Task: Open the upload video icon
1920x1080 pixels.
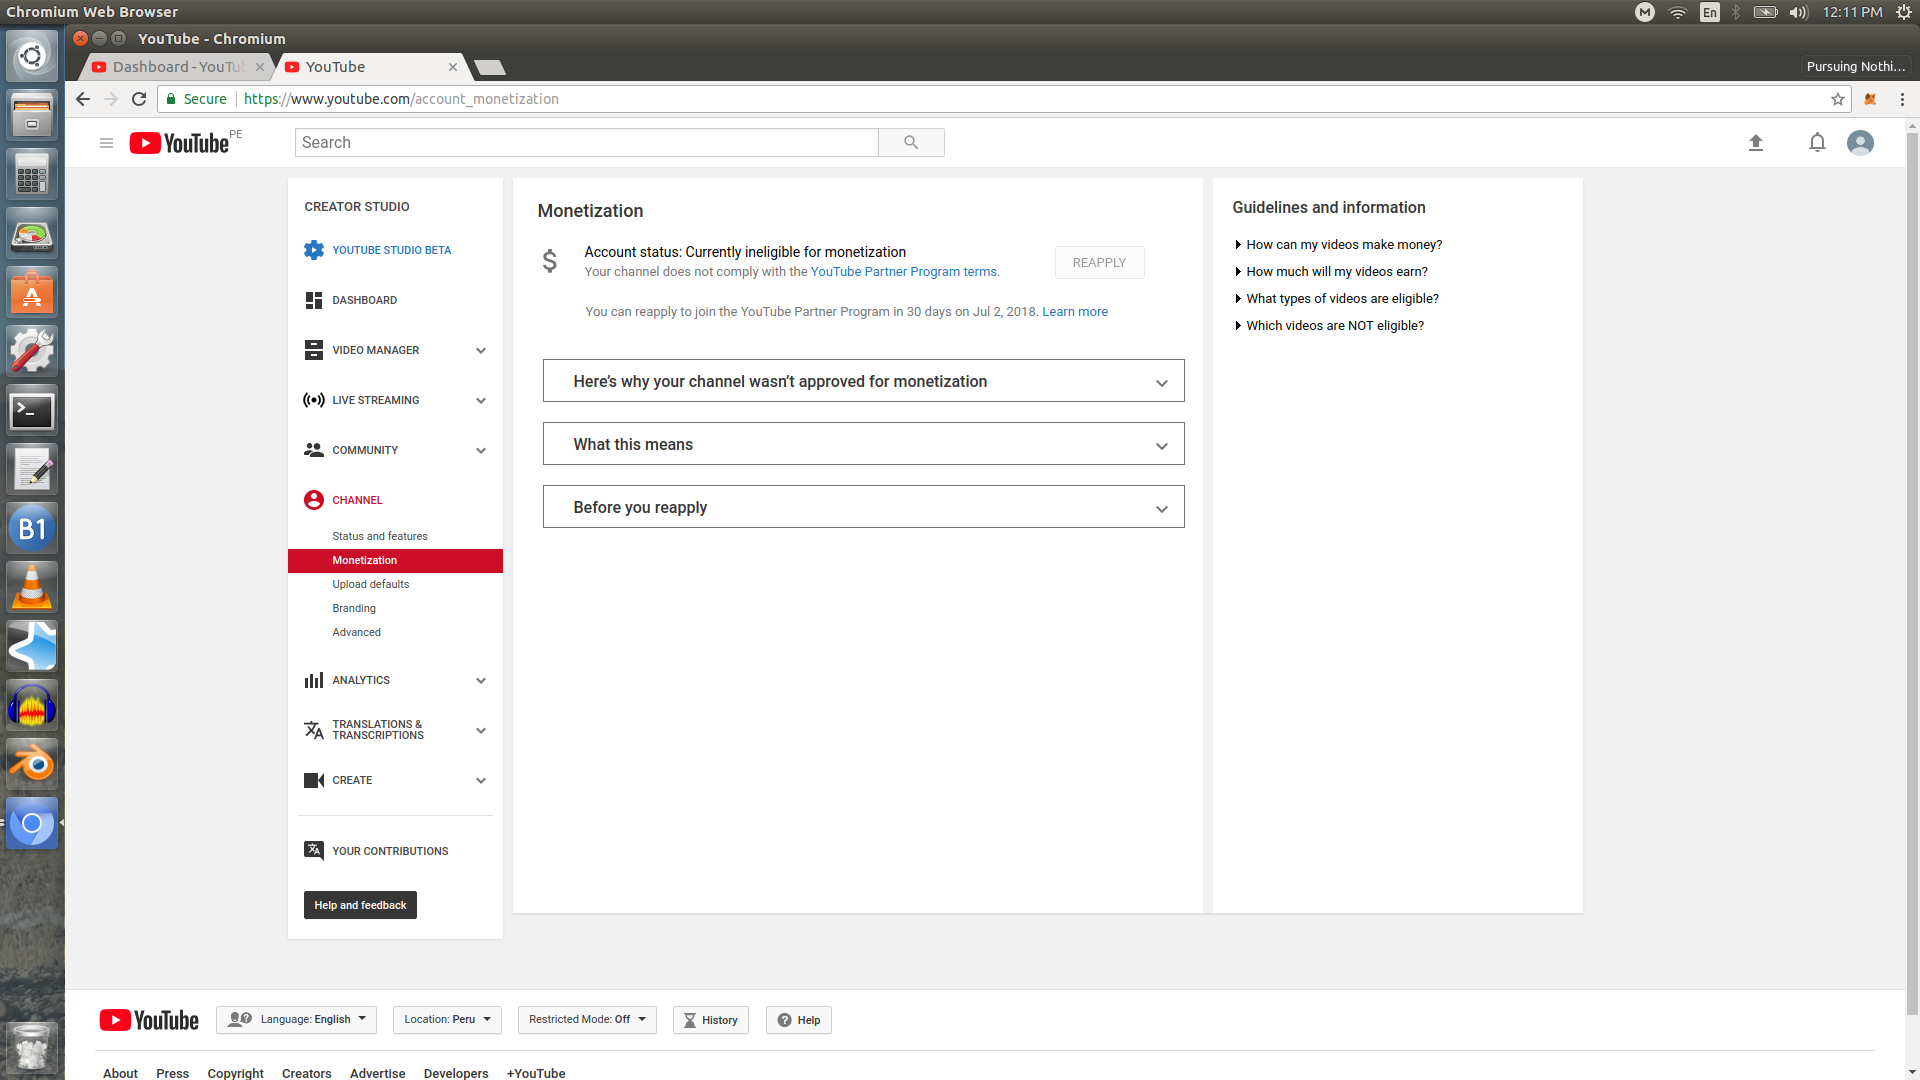Action: tap(1755, 143)
